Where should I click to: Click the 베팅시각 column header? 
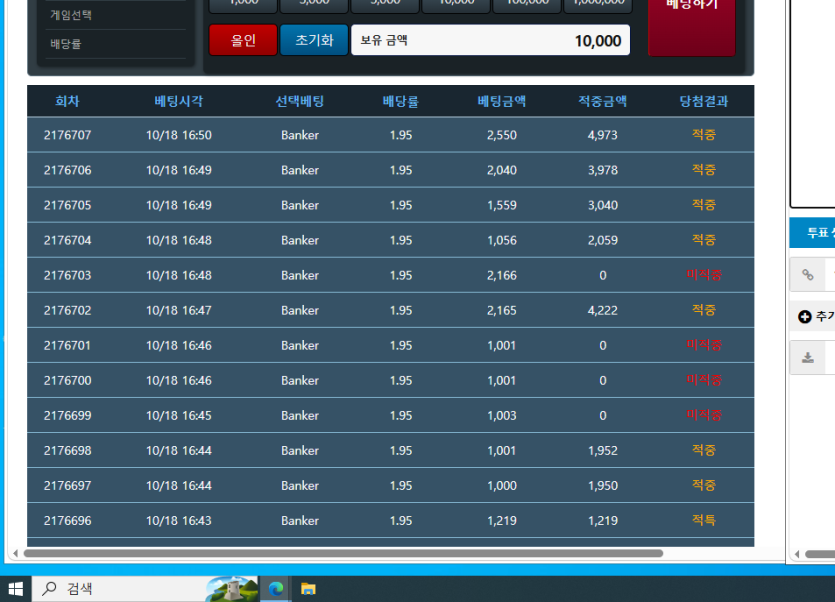[x=179, y=101]
